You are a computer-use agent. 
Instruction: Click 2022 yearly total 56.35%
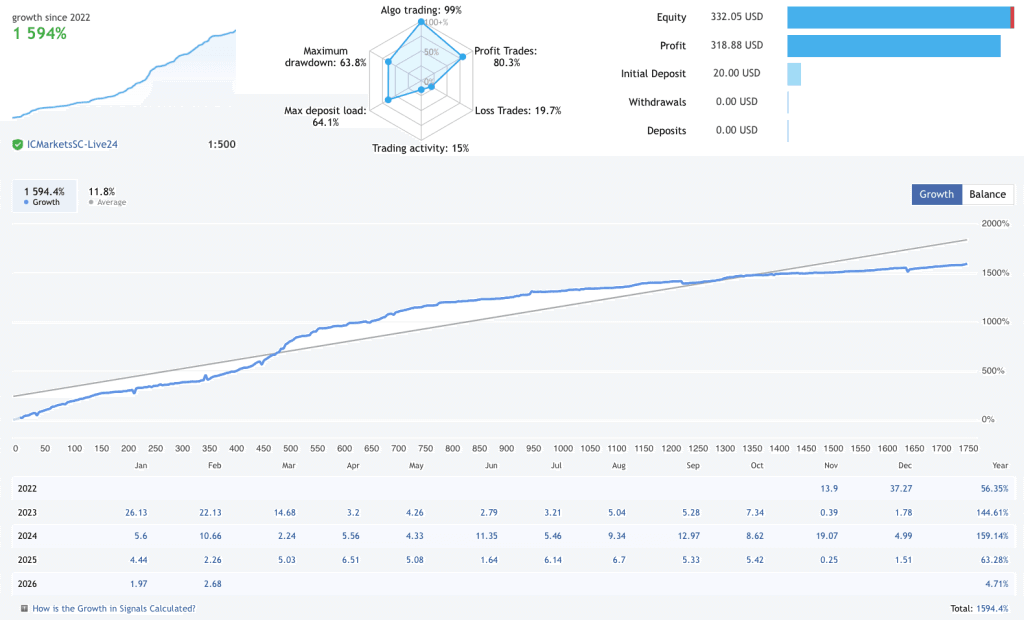point(994,489)
